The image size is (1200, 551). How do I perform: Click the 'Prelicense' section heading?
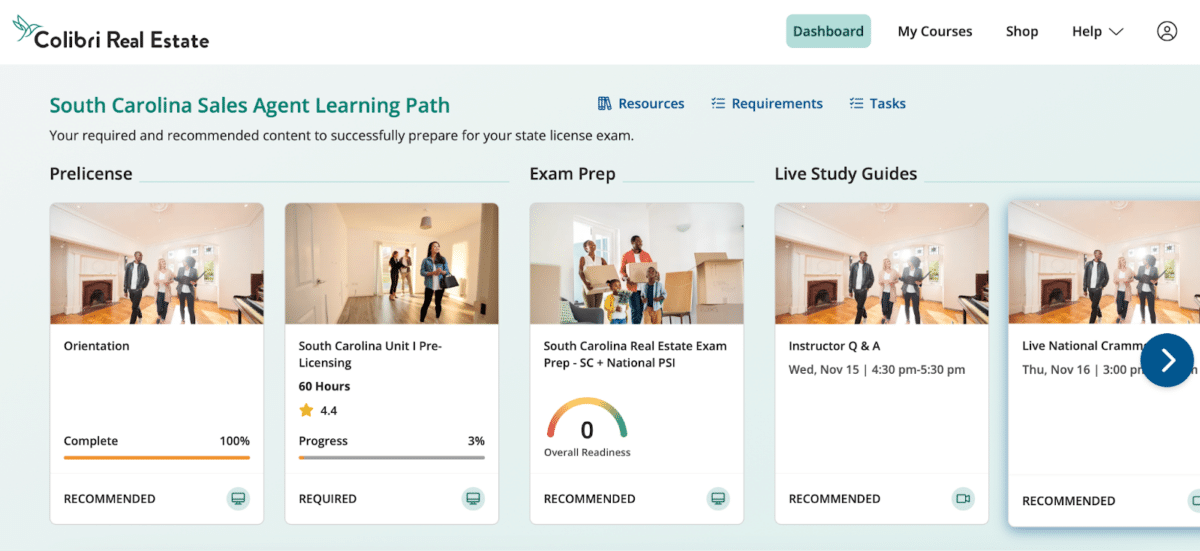tap(91, 173)
